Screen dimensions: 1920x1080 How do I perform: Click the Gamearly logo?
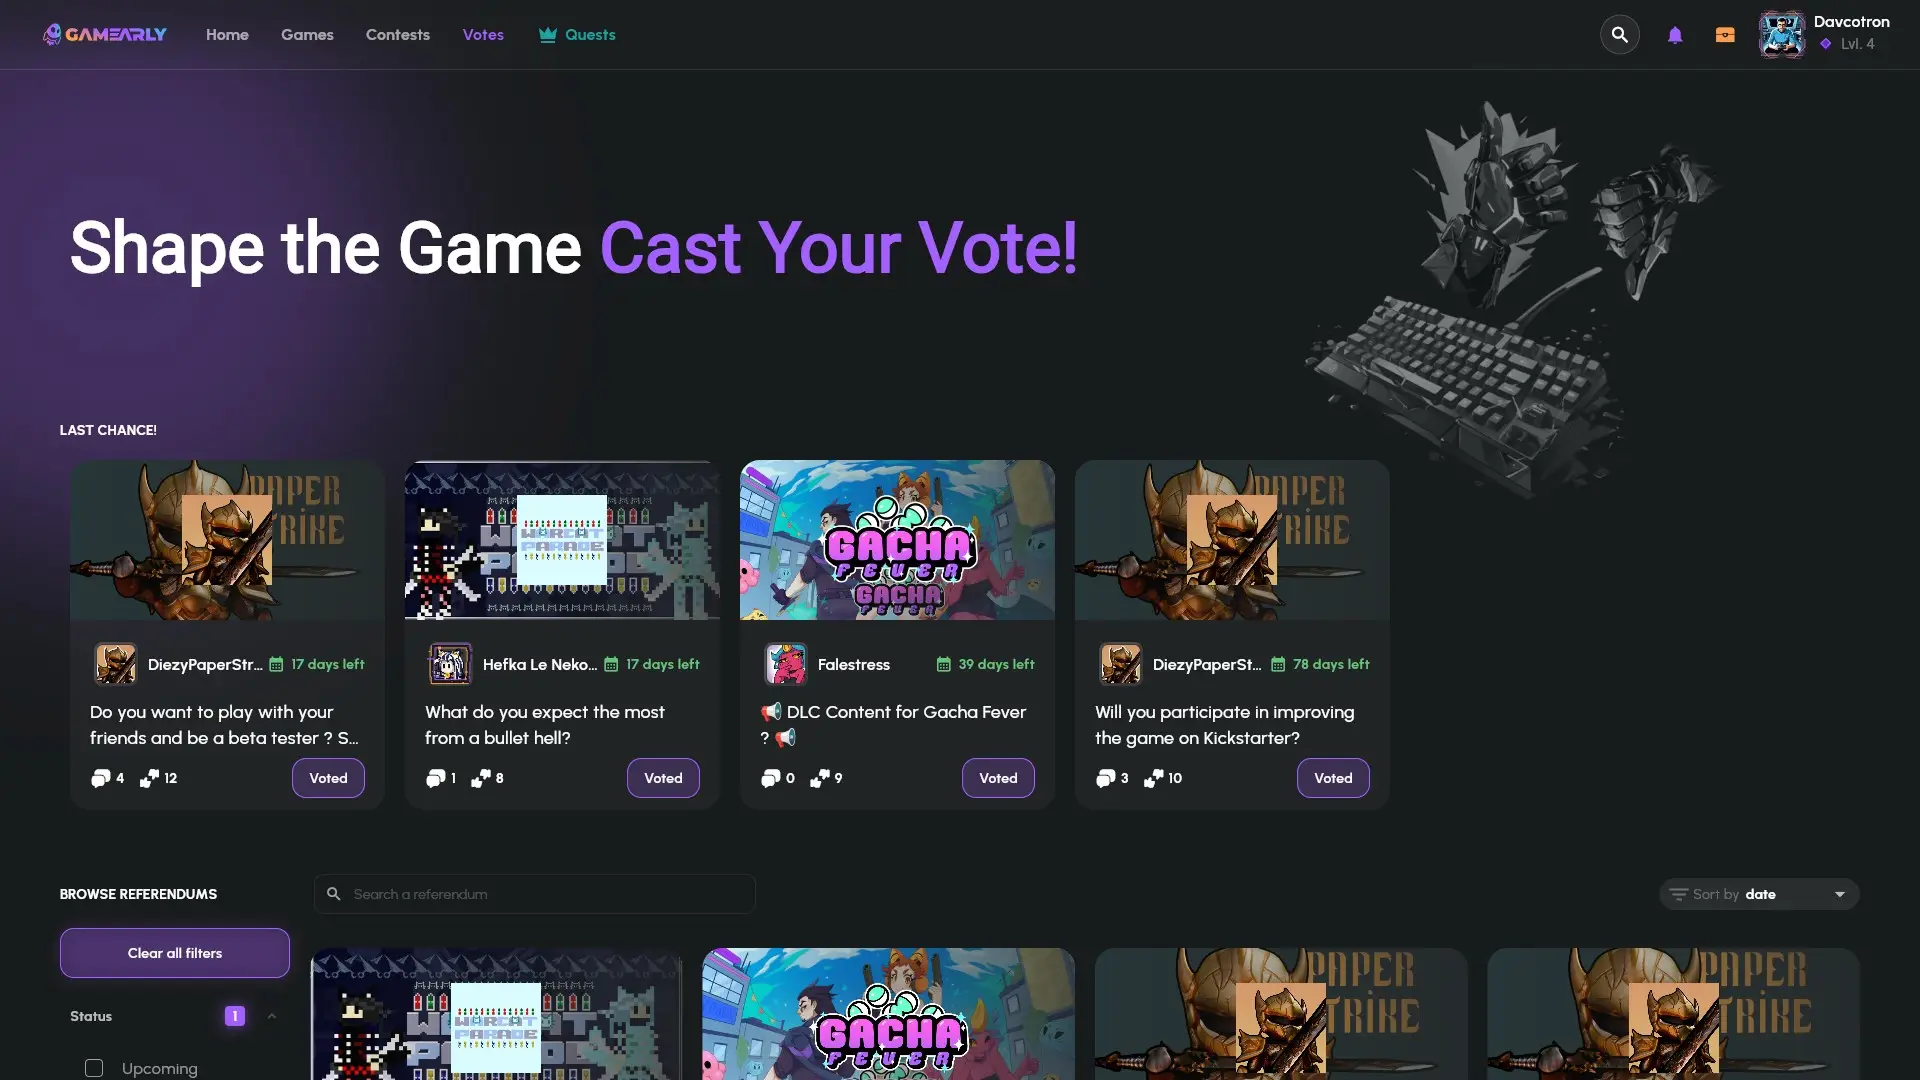click(x=105, y=35)
